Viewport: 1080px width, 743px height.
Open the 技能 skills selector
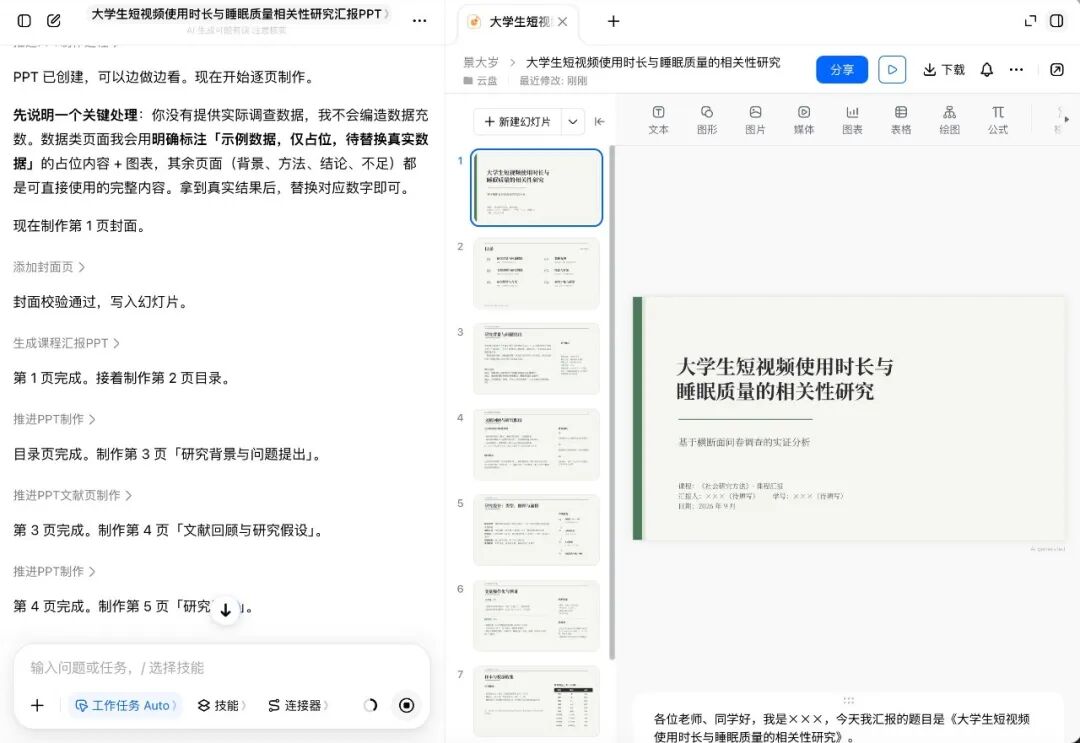pyautogui.click(x=221, y=705)
